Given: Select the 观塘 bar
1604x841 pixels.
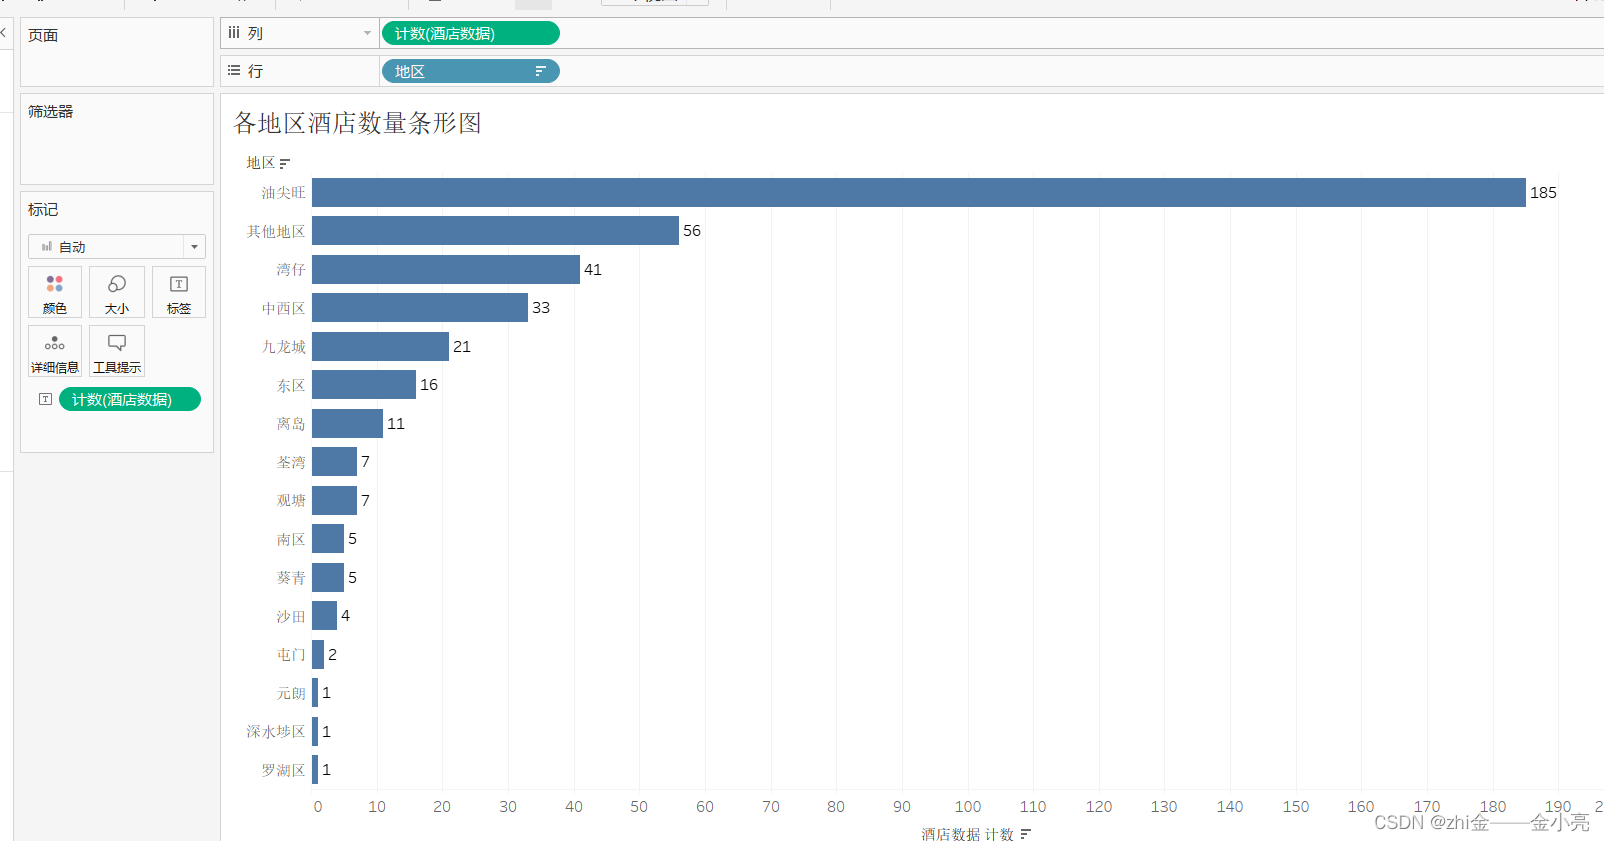Looking at the screenshot, I should [x=334, y=500].
